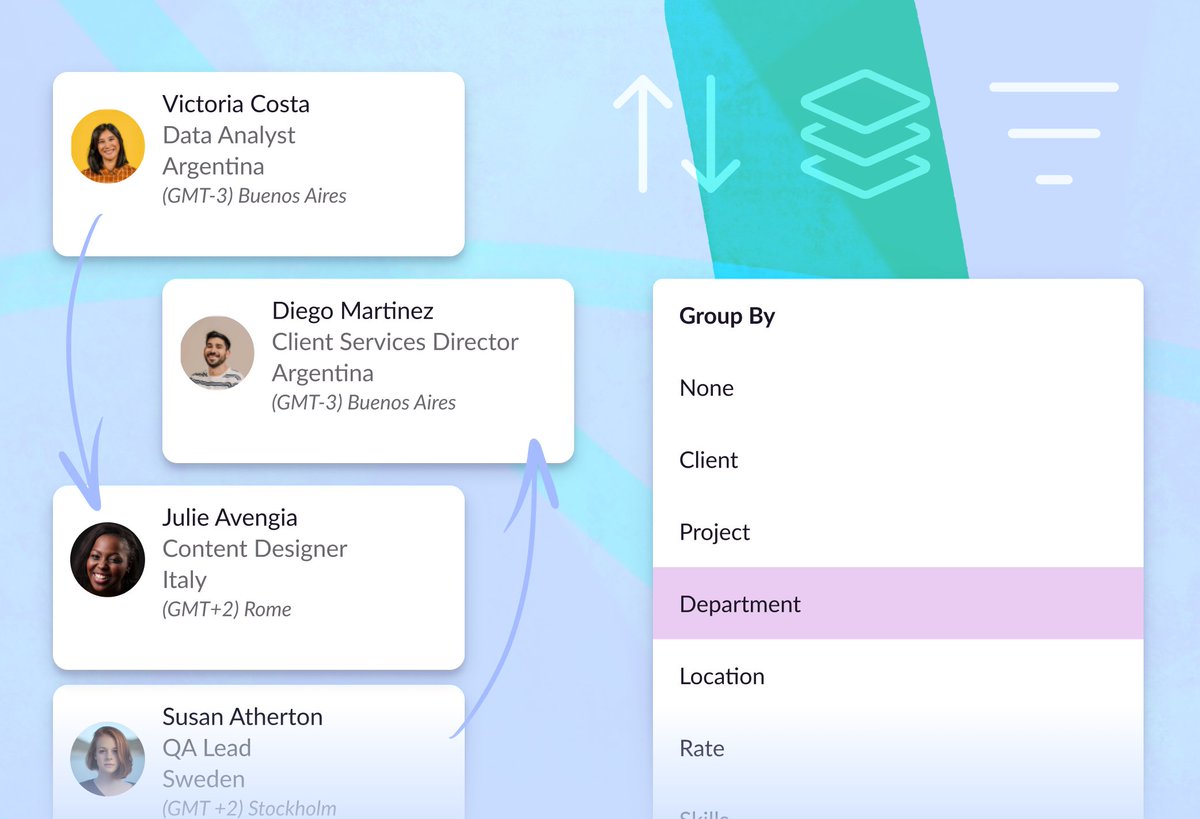Open Julie Avengia's avatar photo

click(x=108, y=560)
